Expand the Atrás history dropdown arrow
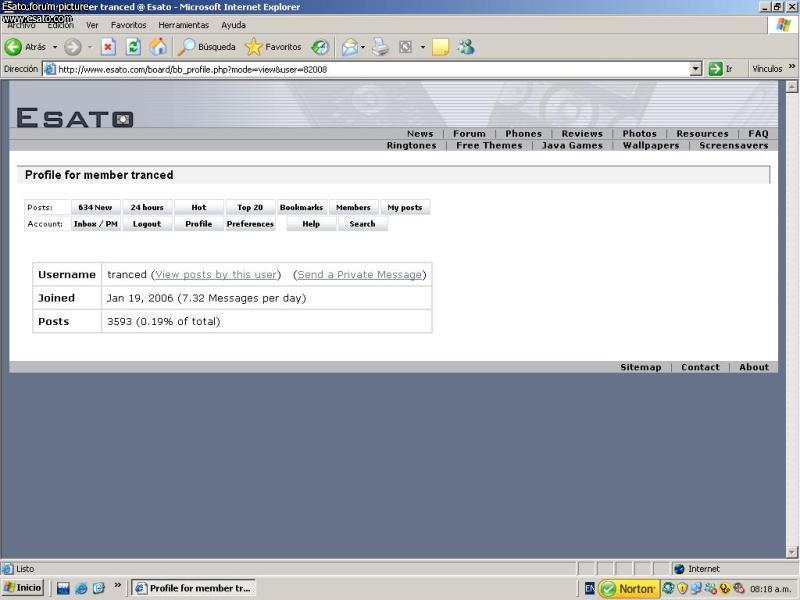 coord(55,47)
